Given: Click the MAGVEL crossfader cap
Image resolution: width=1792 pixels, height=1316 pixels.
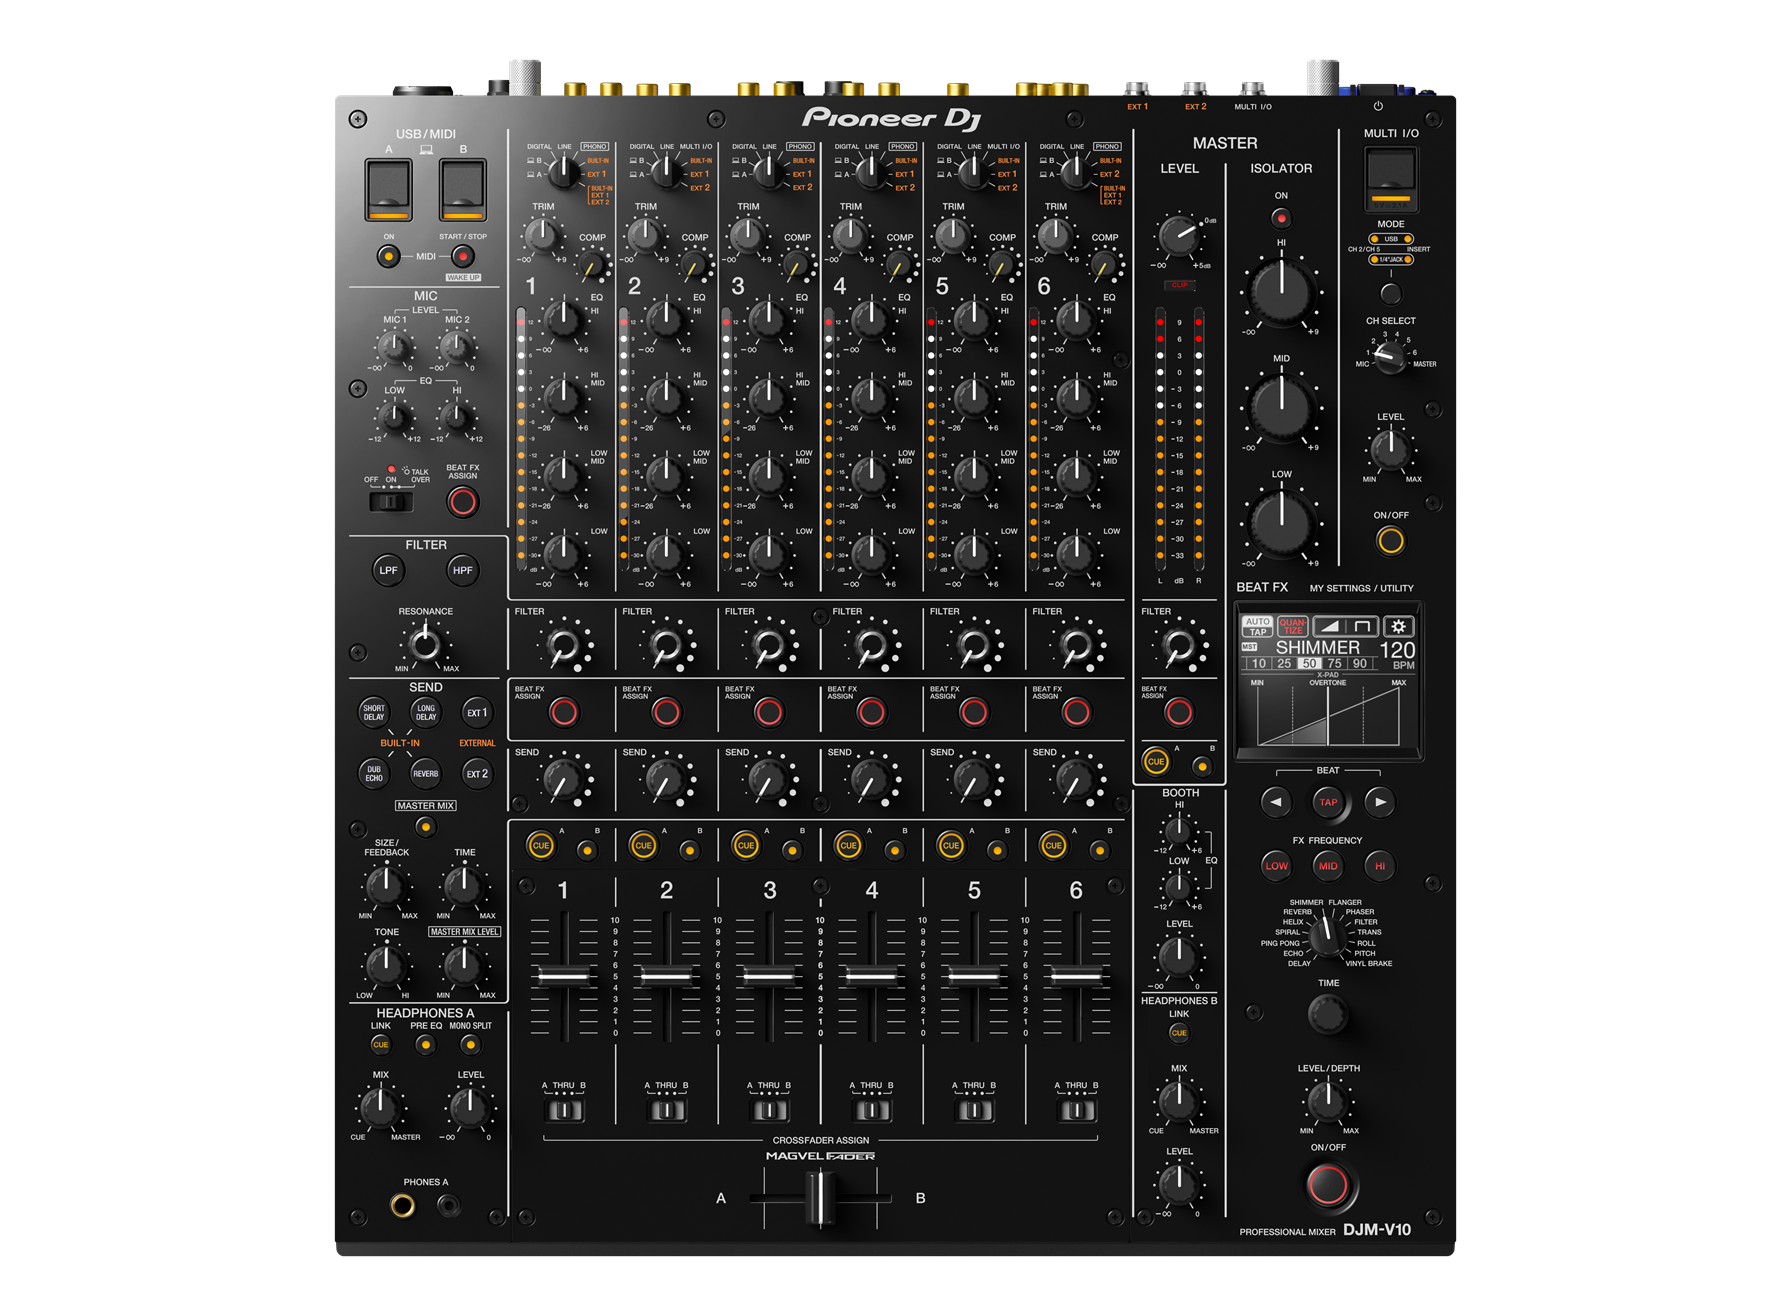Looking at the screenshot, I should [821, 1197].
